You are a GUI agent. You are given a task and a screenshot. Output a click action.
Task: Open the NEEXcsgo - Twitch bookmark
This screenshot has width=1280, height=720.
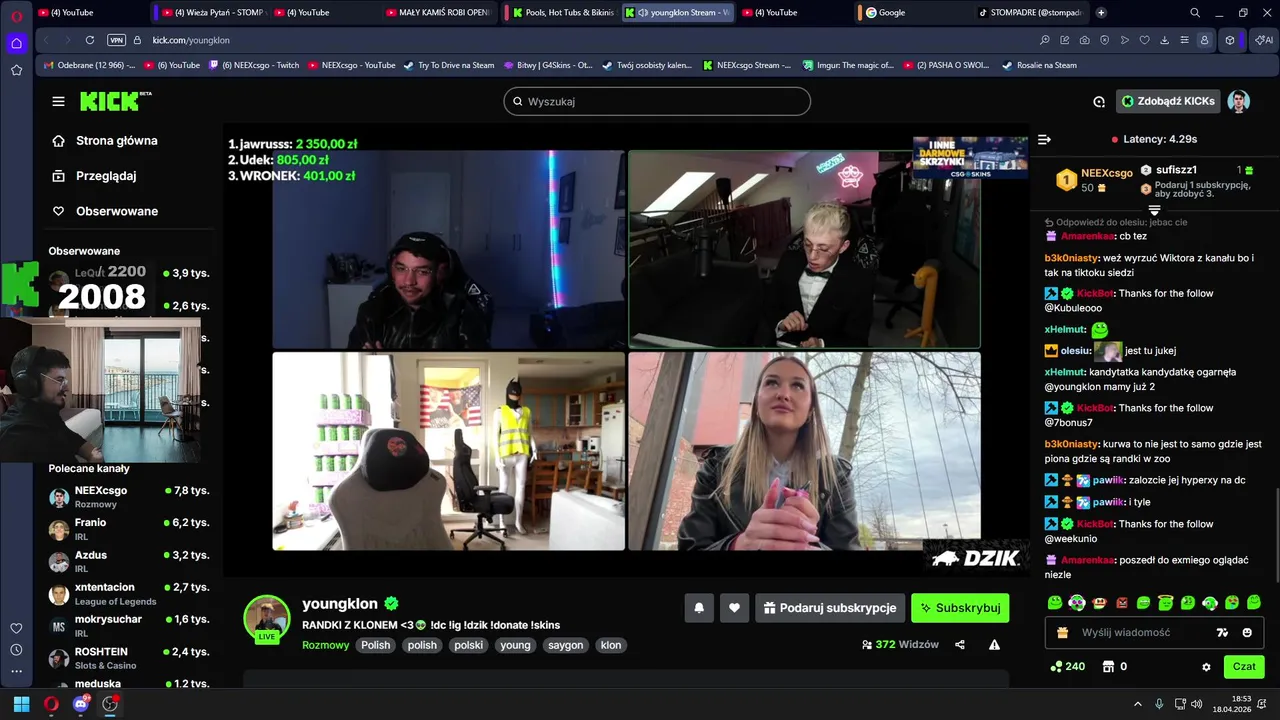click(253, 65)
